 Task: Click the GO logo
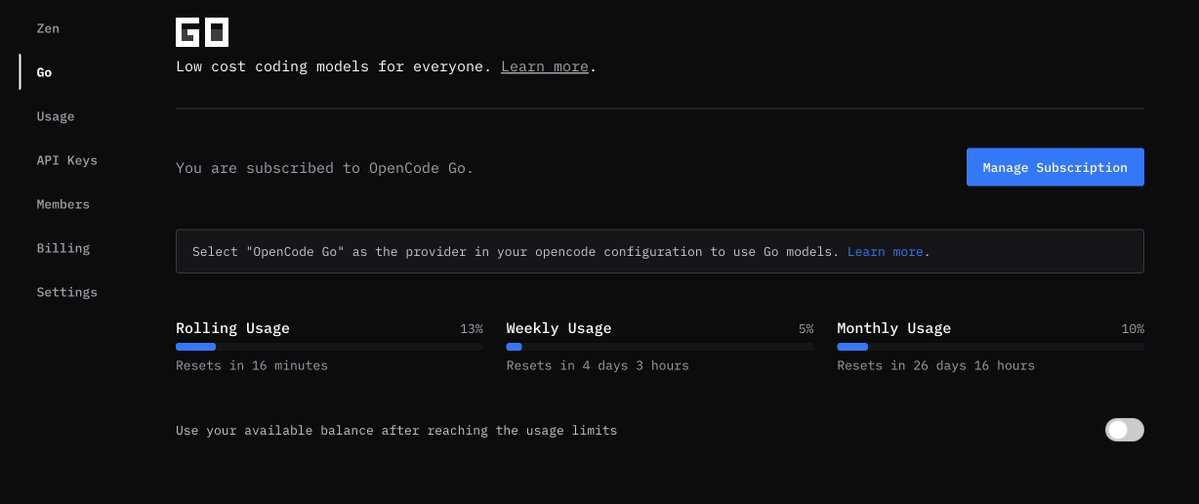(202, 32)
